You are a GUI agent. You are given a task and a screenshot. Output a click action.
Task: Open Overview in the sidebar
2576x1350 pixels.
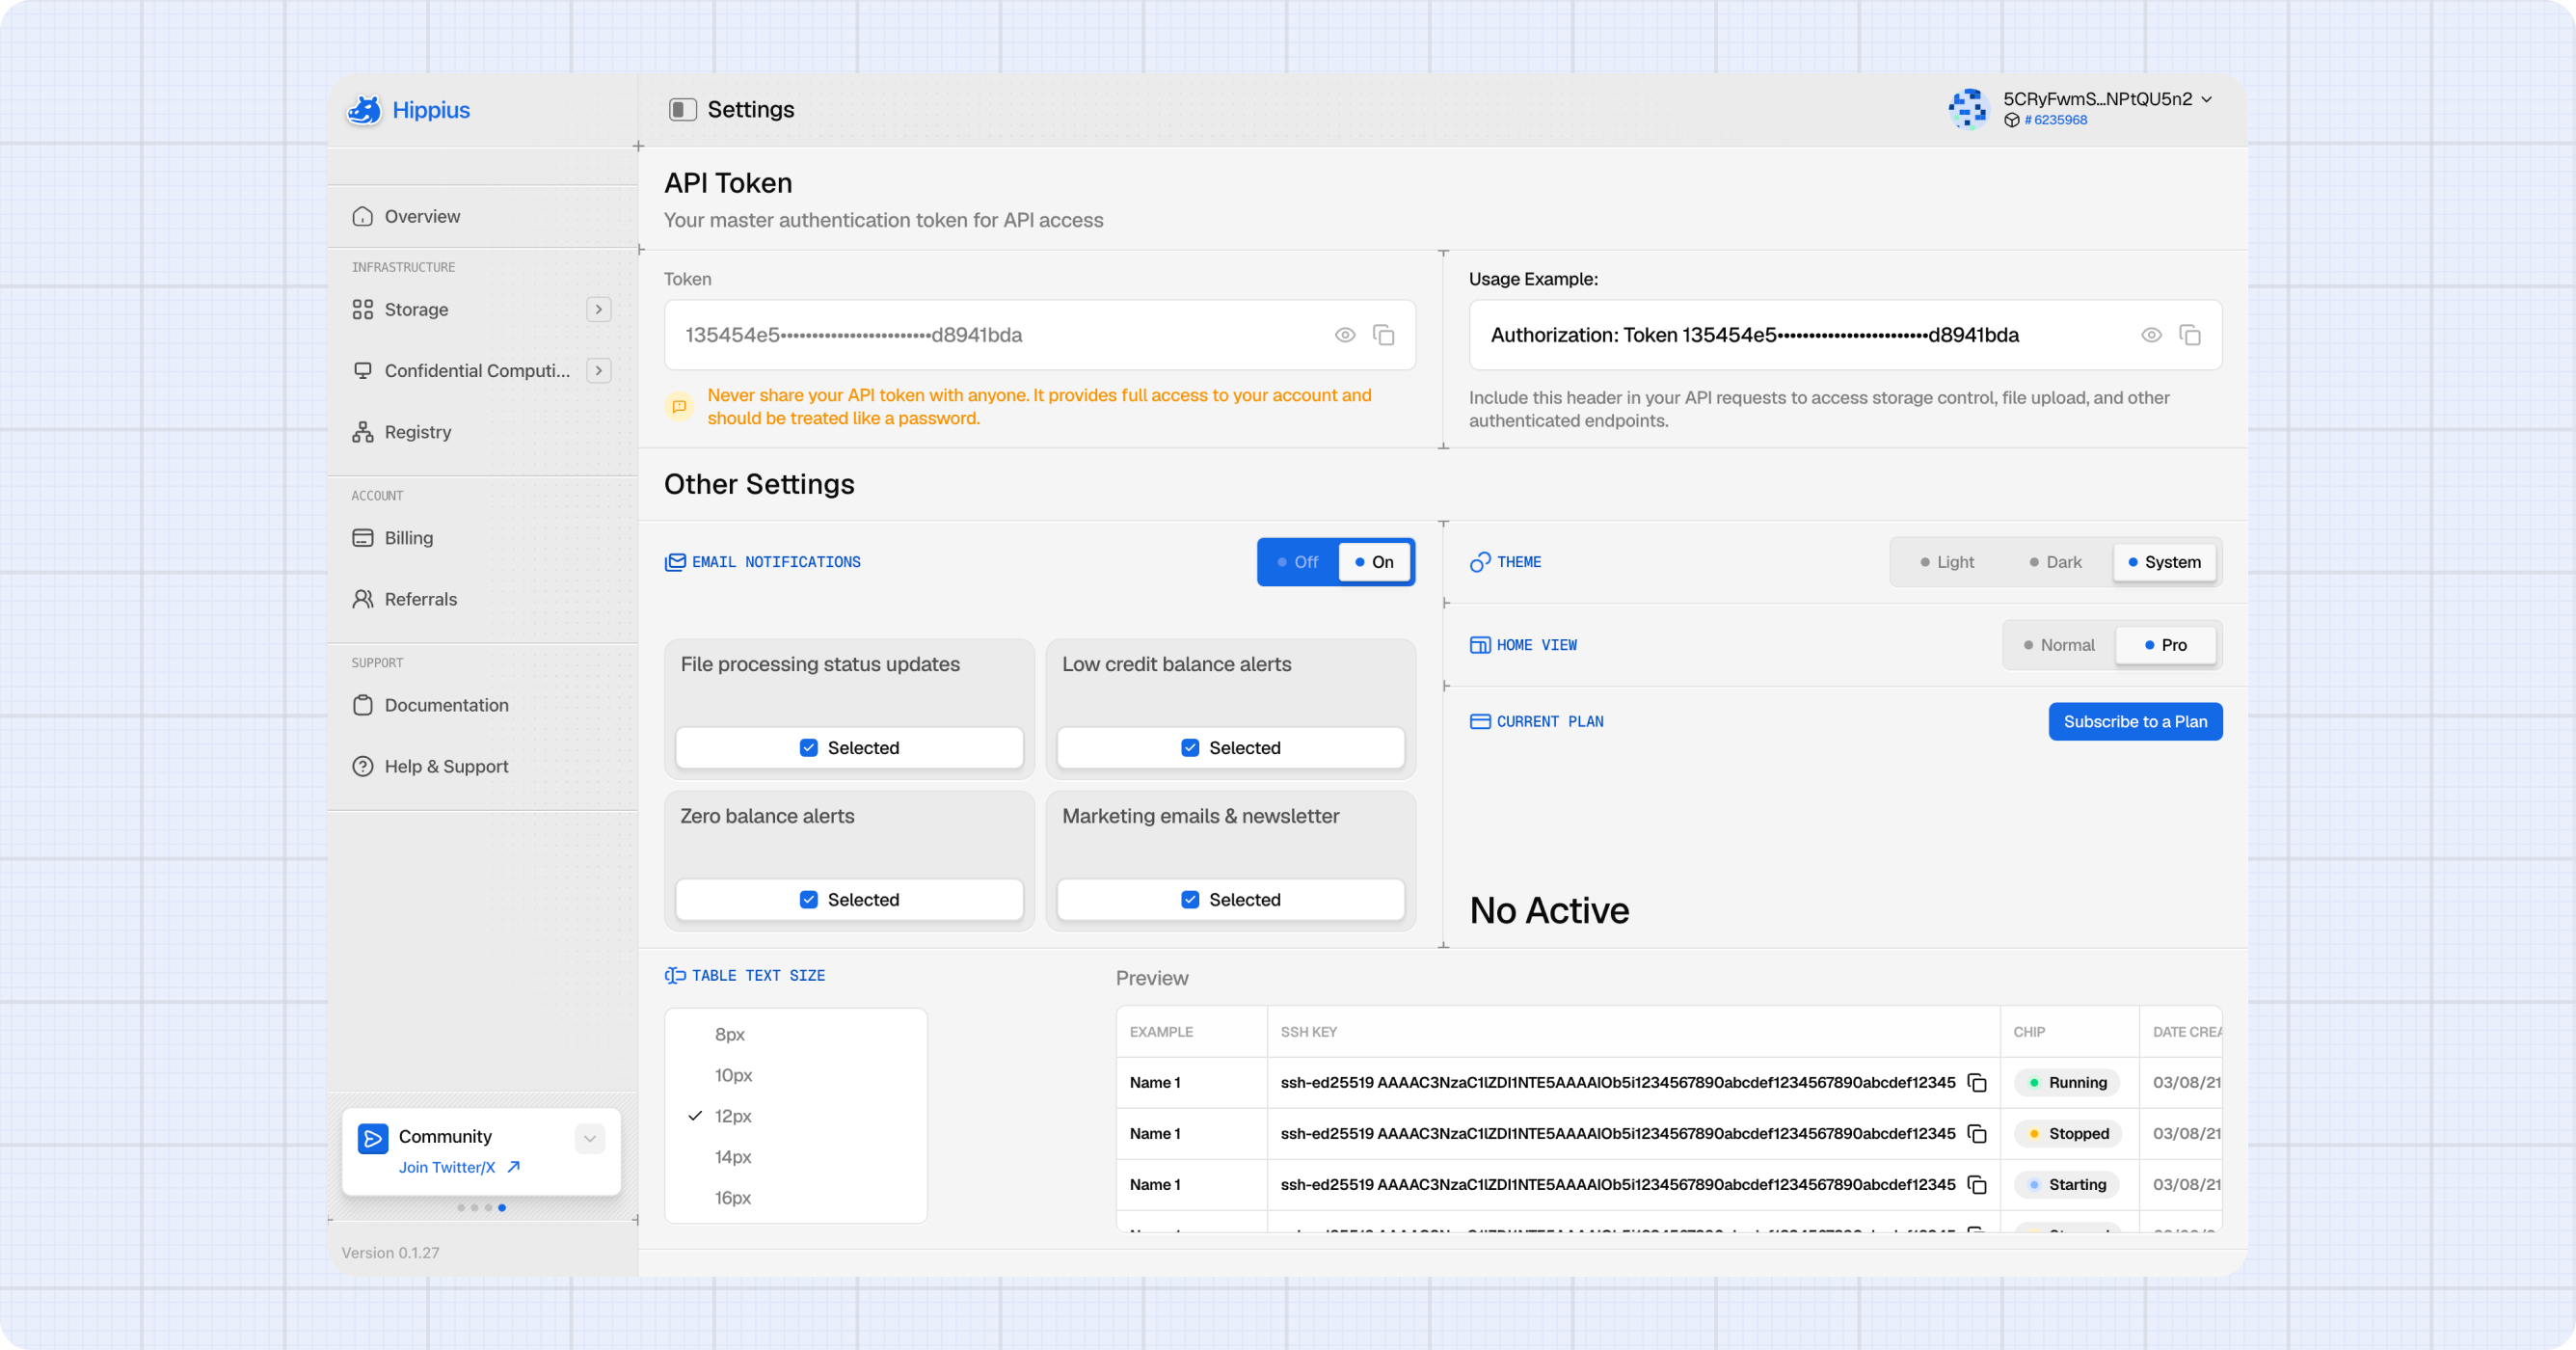482,216
